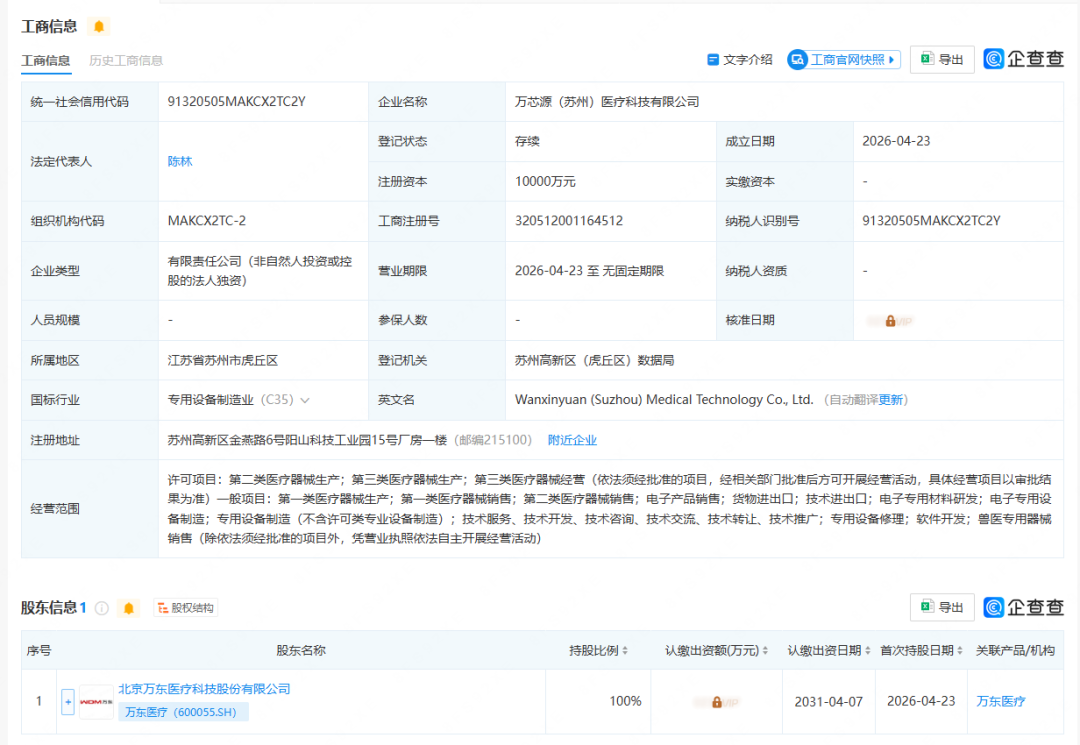This screenshot has width=1080, height=745.
Task: Select the registered capital 10000万元
Action: tap(545, 182)
